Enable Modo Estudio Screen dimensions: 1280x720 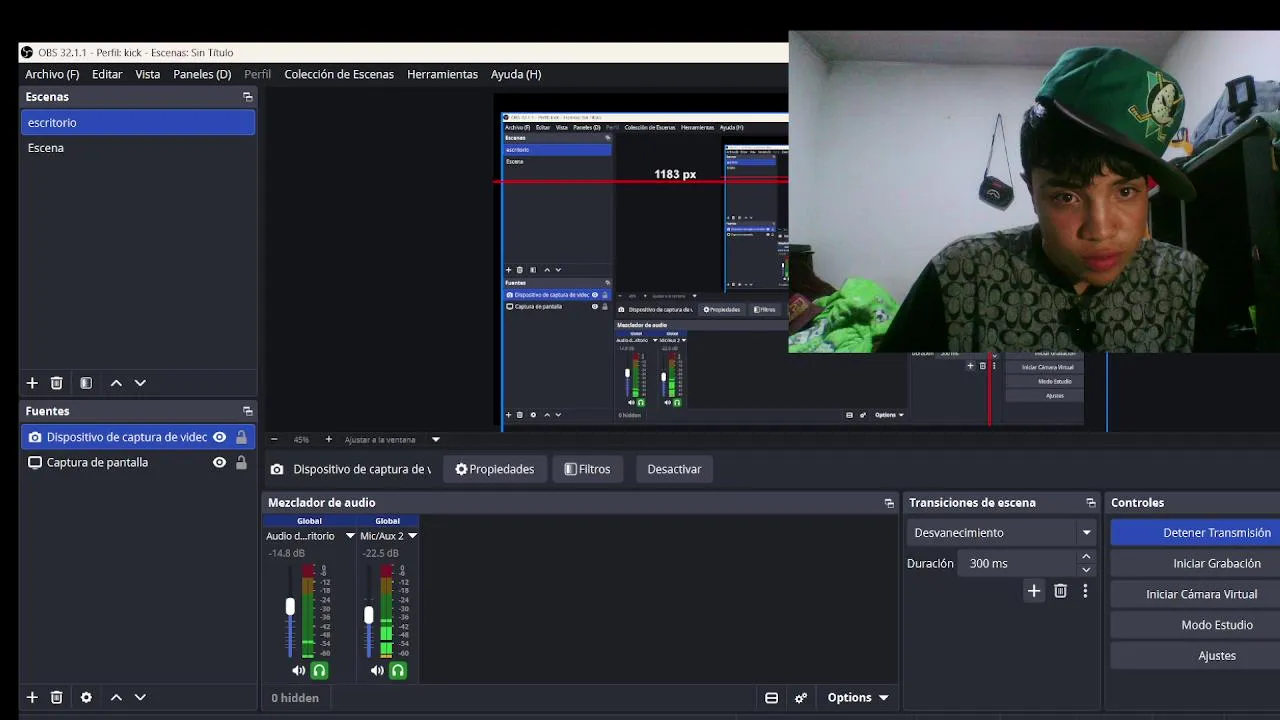point(1195,625)
